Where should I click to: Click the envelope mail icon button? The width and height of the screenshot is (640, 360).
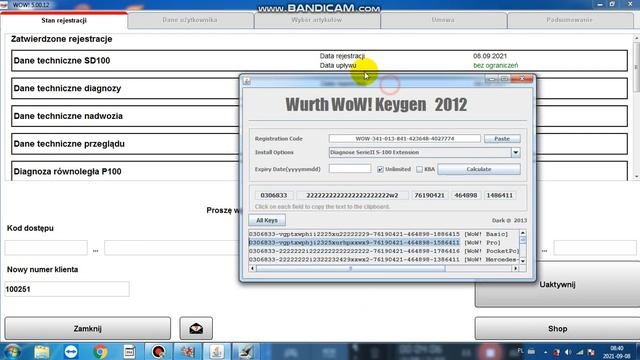click(196, 328)
